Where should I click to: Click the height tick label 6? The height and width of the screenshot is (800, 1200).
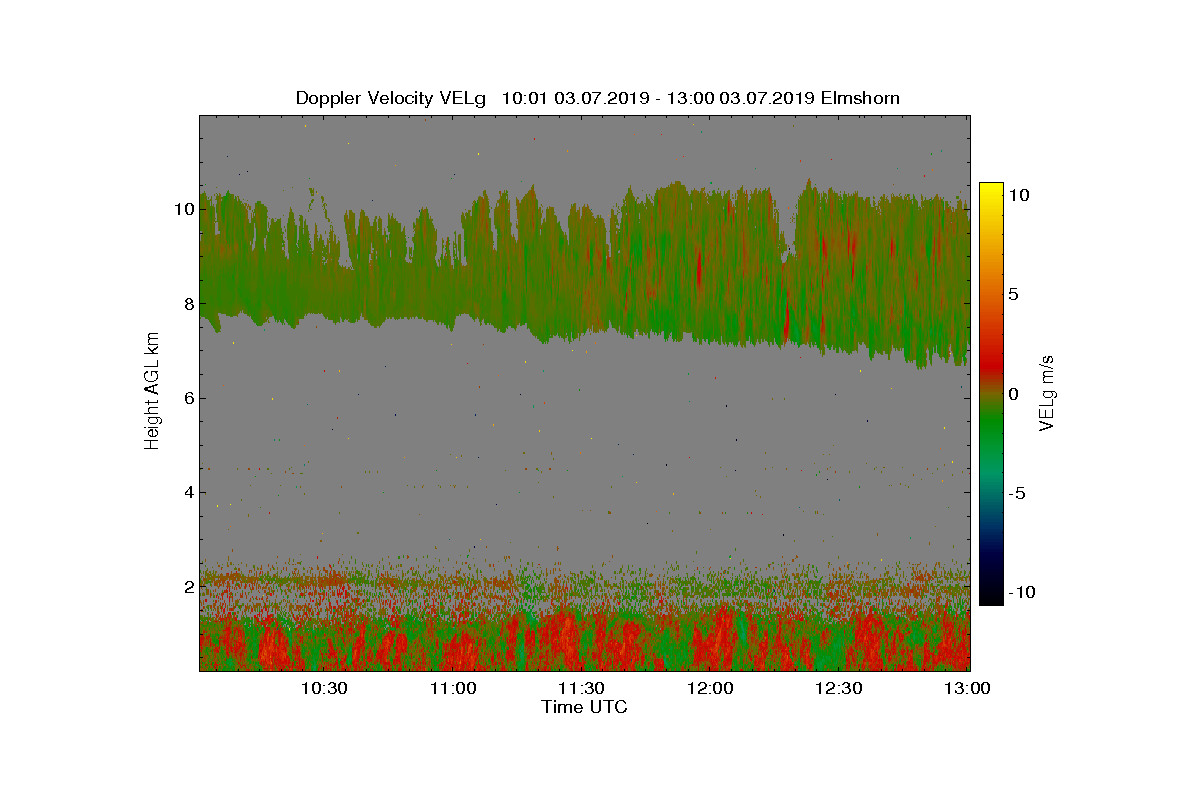(187, 397)
